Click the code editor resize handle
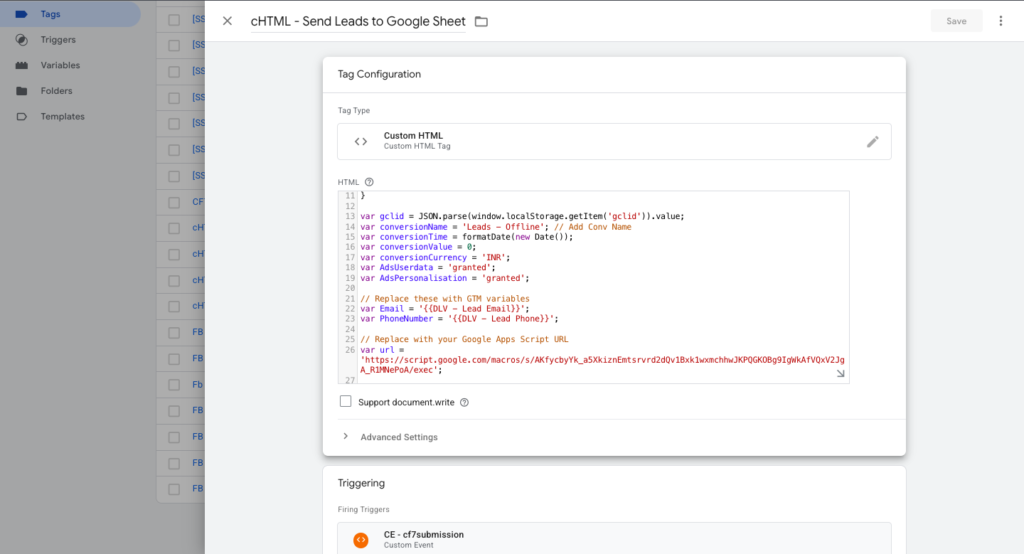This screenshot has width=1024, height=554. [840, 374]
